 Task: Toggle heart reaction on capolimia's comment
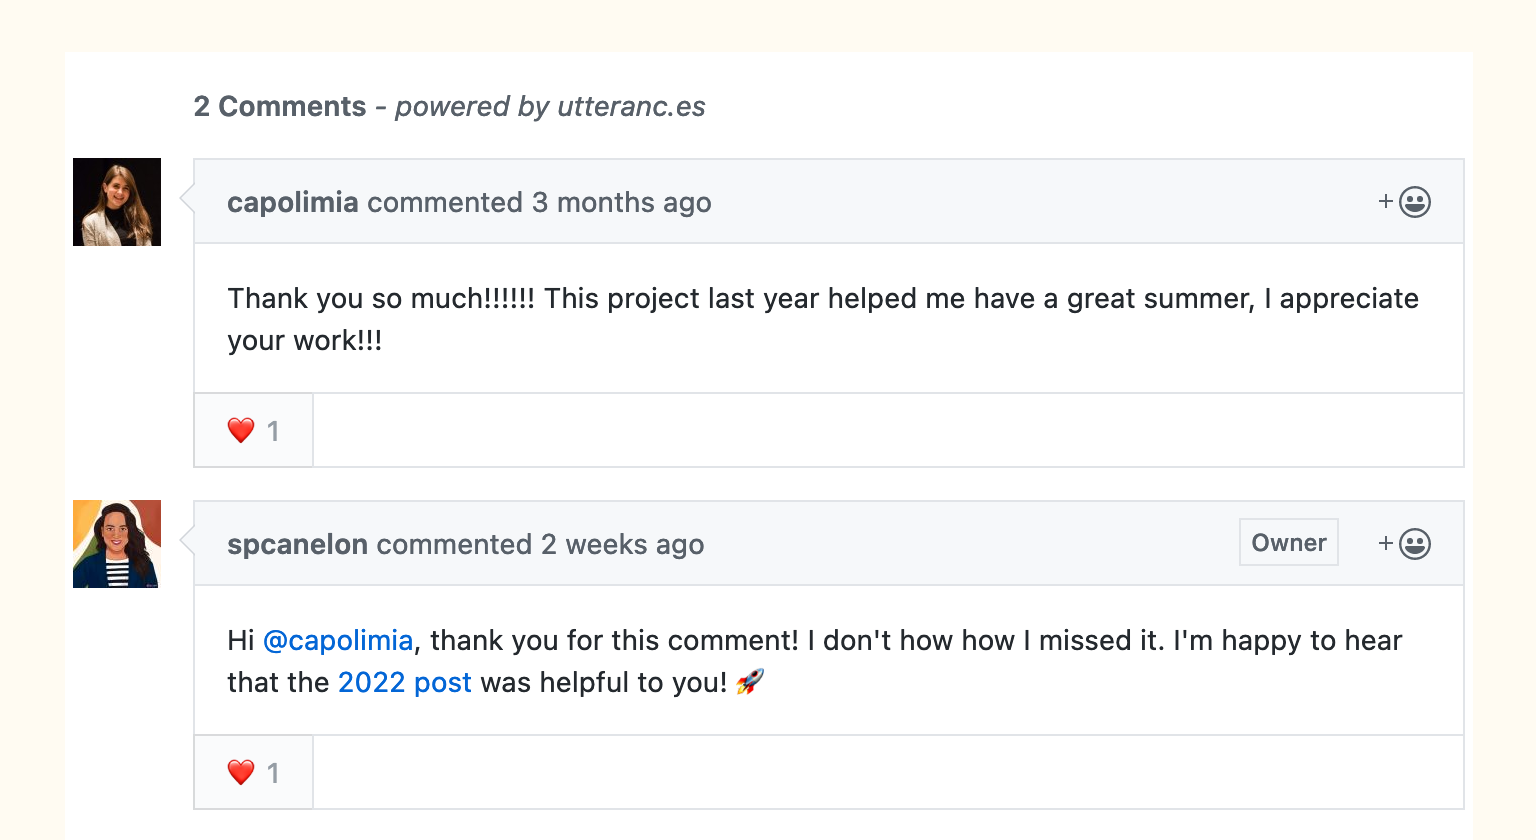(254, 430)
